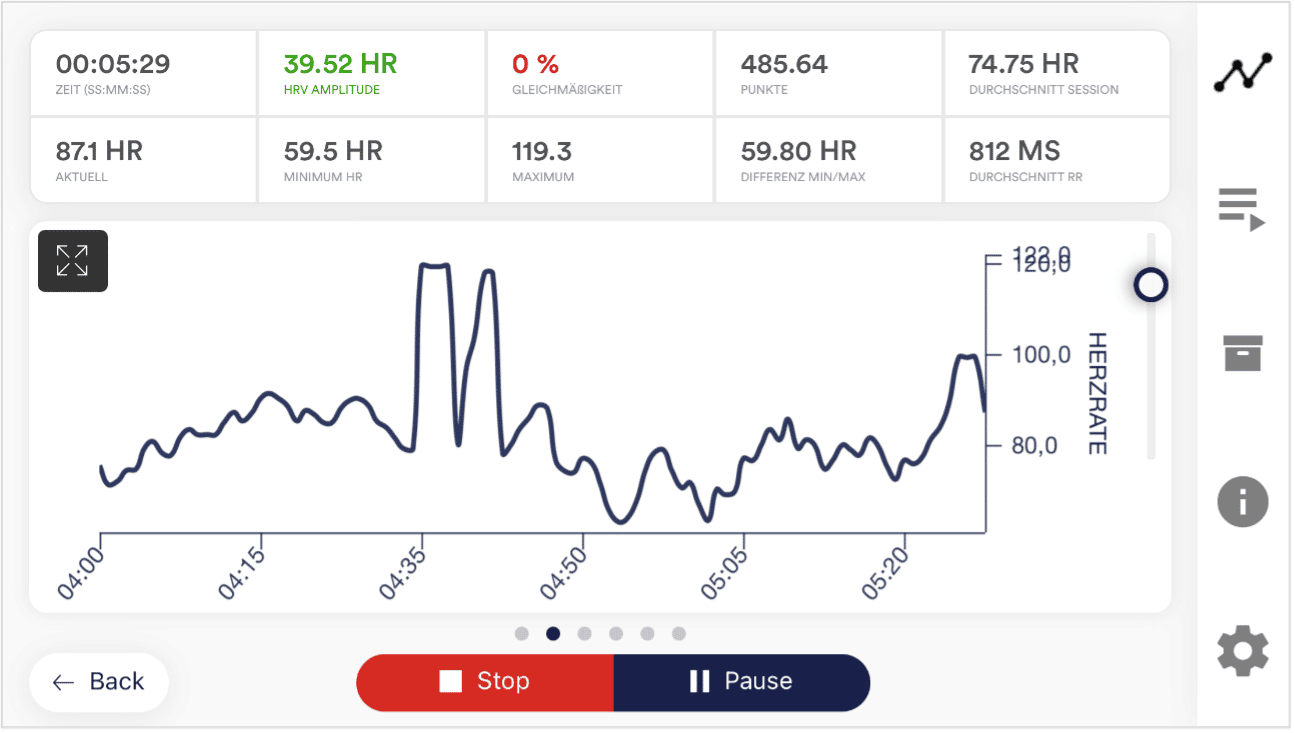1295x733 pixels.
Task: Pause the running session
Action: [741, 682]
